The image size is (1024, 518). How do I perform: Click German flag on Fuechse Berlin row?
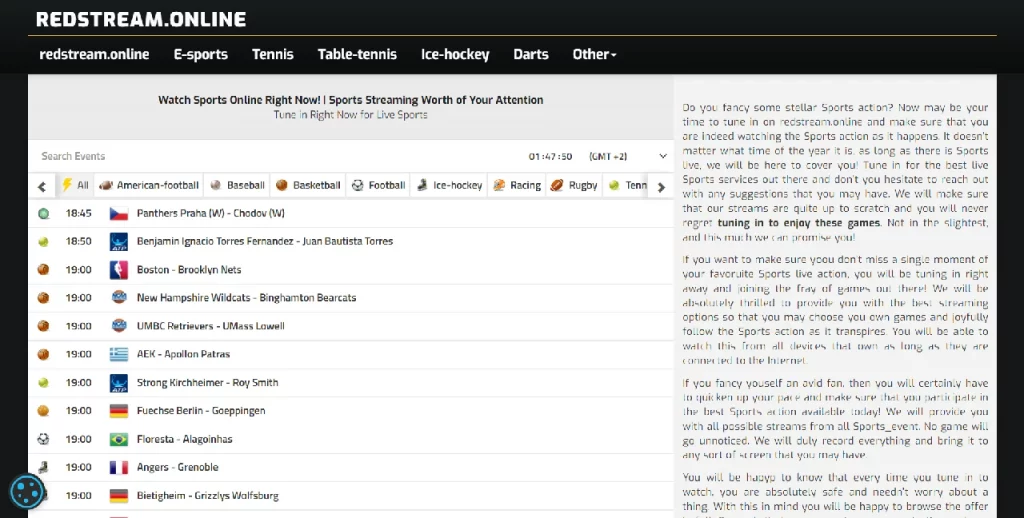pyautogui.click(x=118, y=410)
